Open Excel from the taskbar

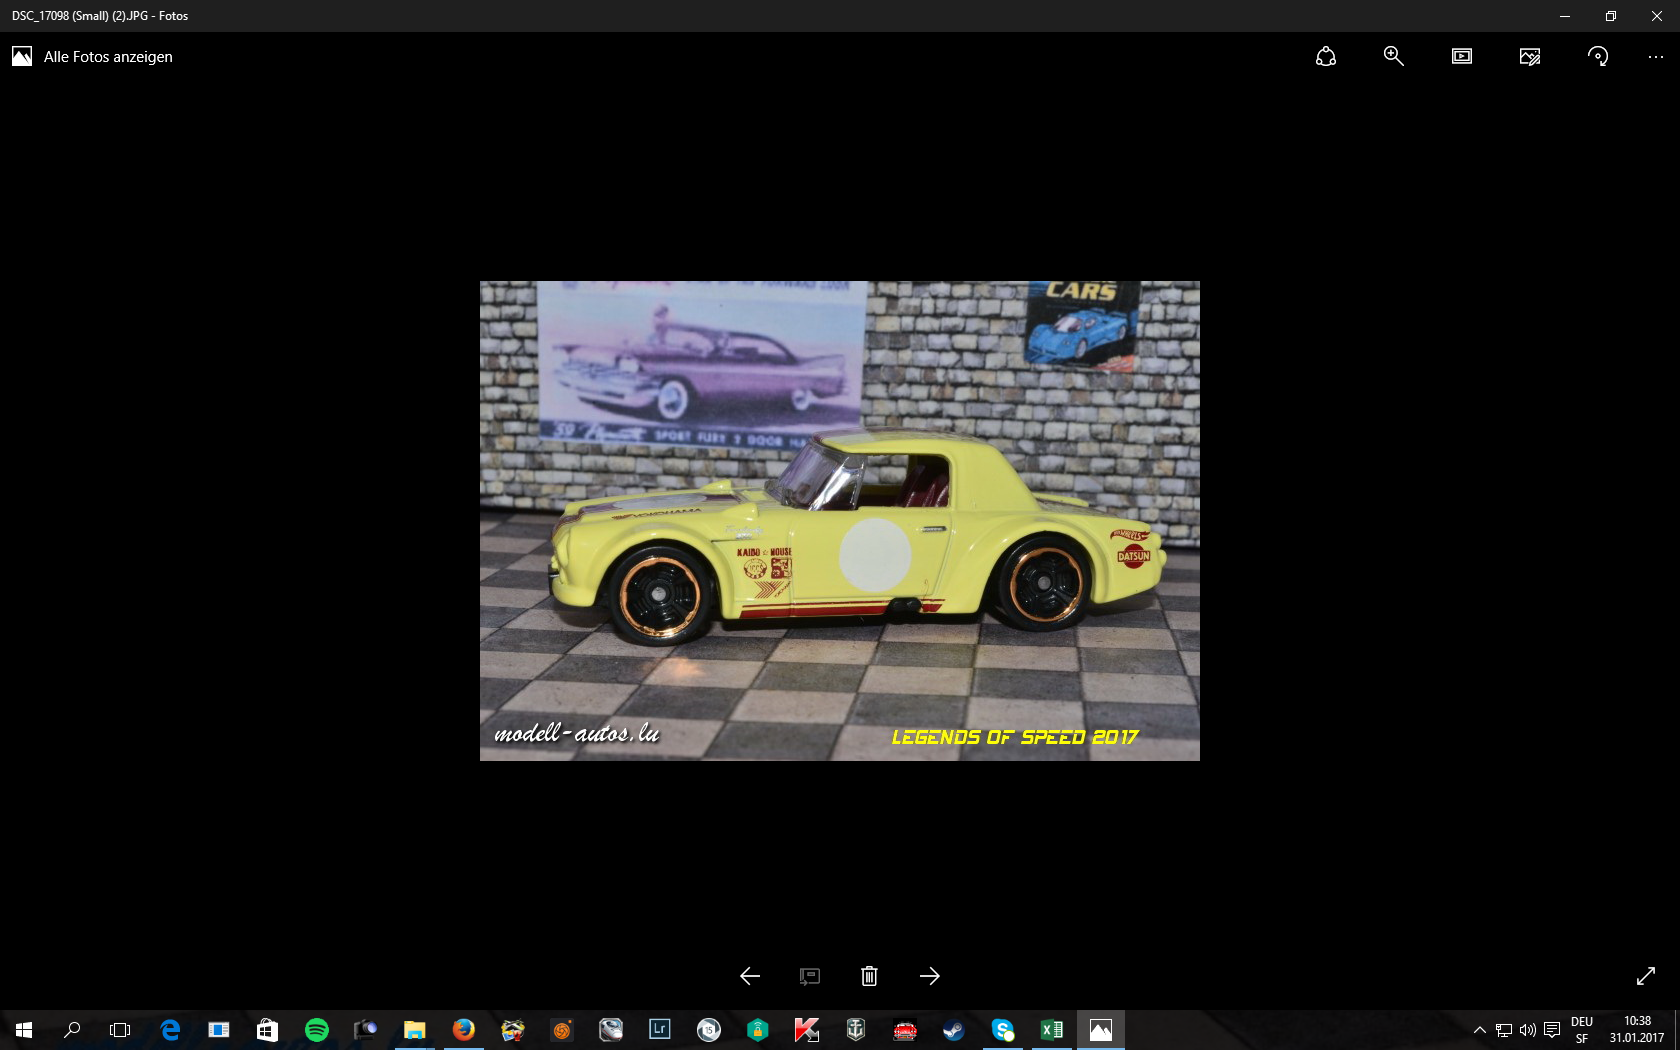[x=1051, y=1029]
